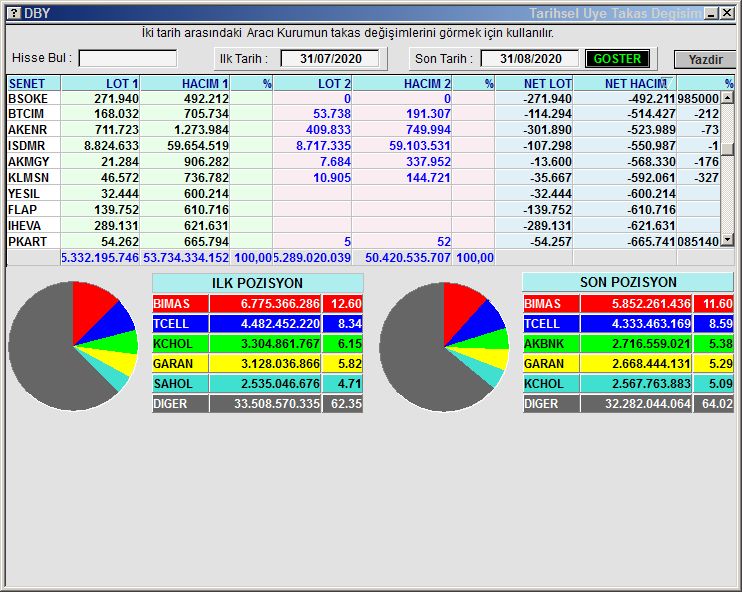The height and width of the screenshot is (592, 742).
Task: Click AKBNK percentage 5.38
Action: tap(714, 344)
